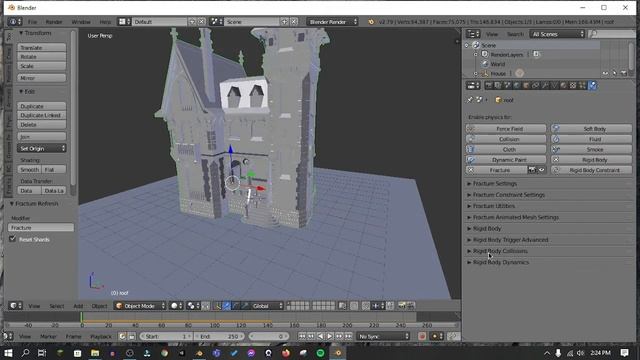Click the 3D viewport editor type icon

15,306
